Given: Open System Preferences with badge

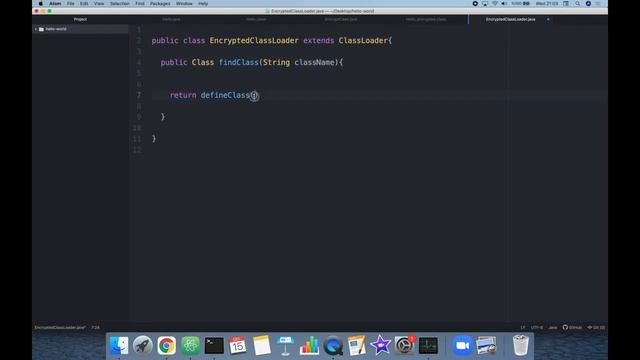Looking at the screenshot, I should pyautogui.click(x=404, y=346).
